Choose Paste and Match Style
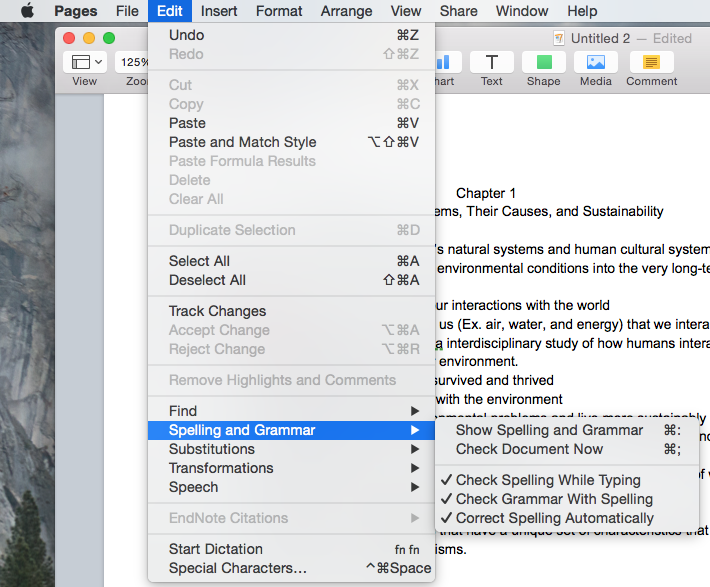This screenshot has height=587, width=710. click(x=291, y=142)
